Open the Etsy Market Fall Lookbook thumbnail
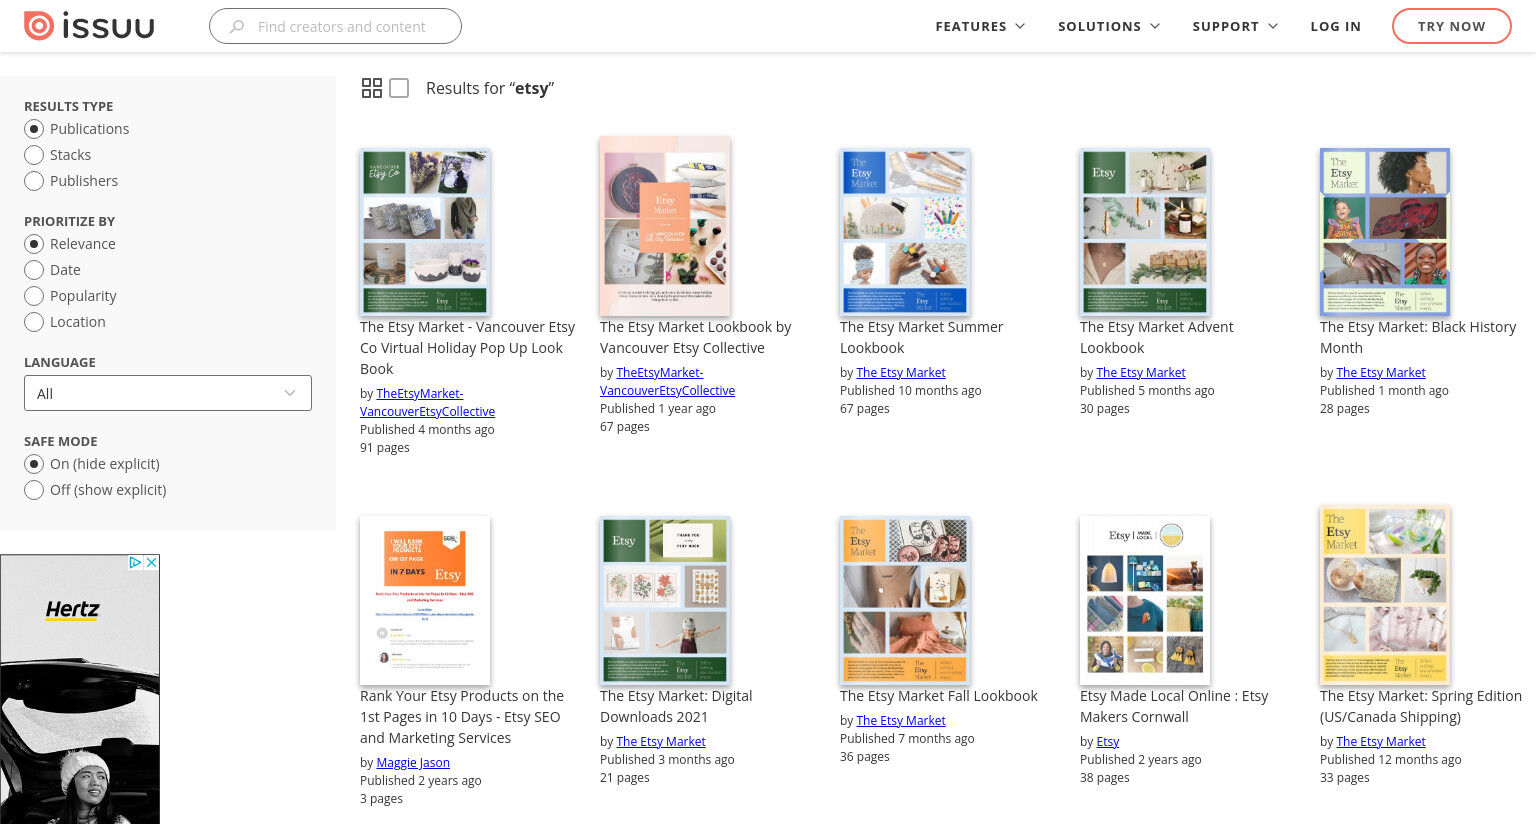1536x824 pixels. point(905,600)
